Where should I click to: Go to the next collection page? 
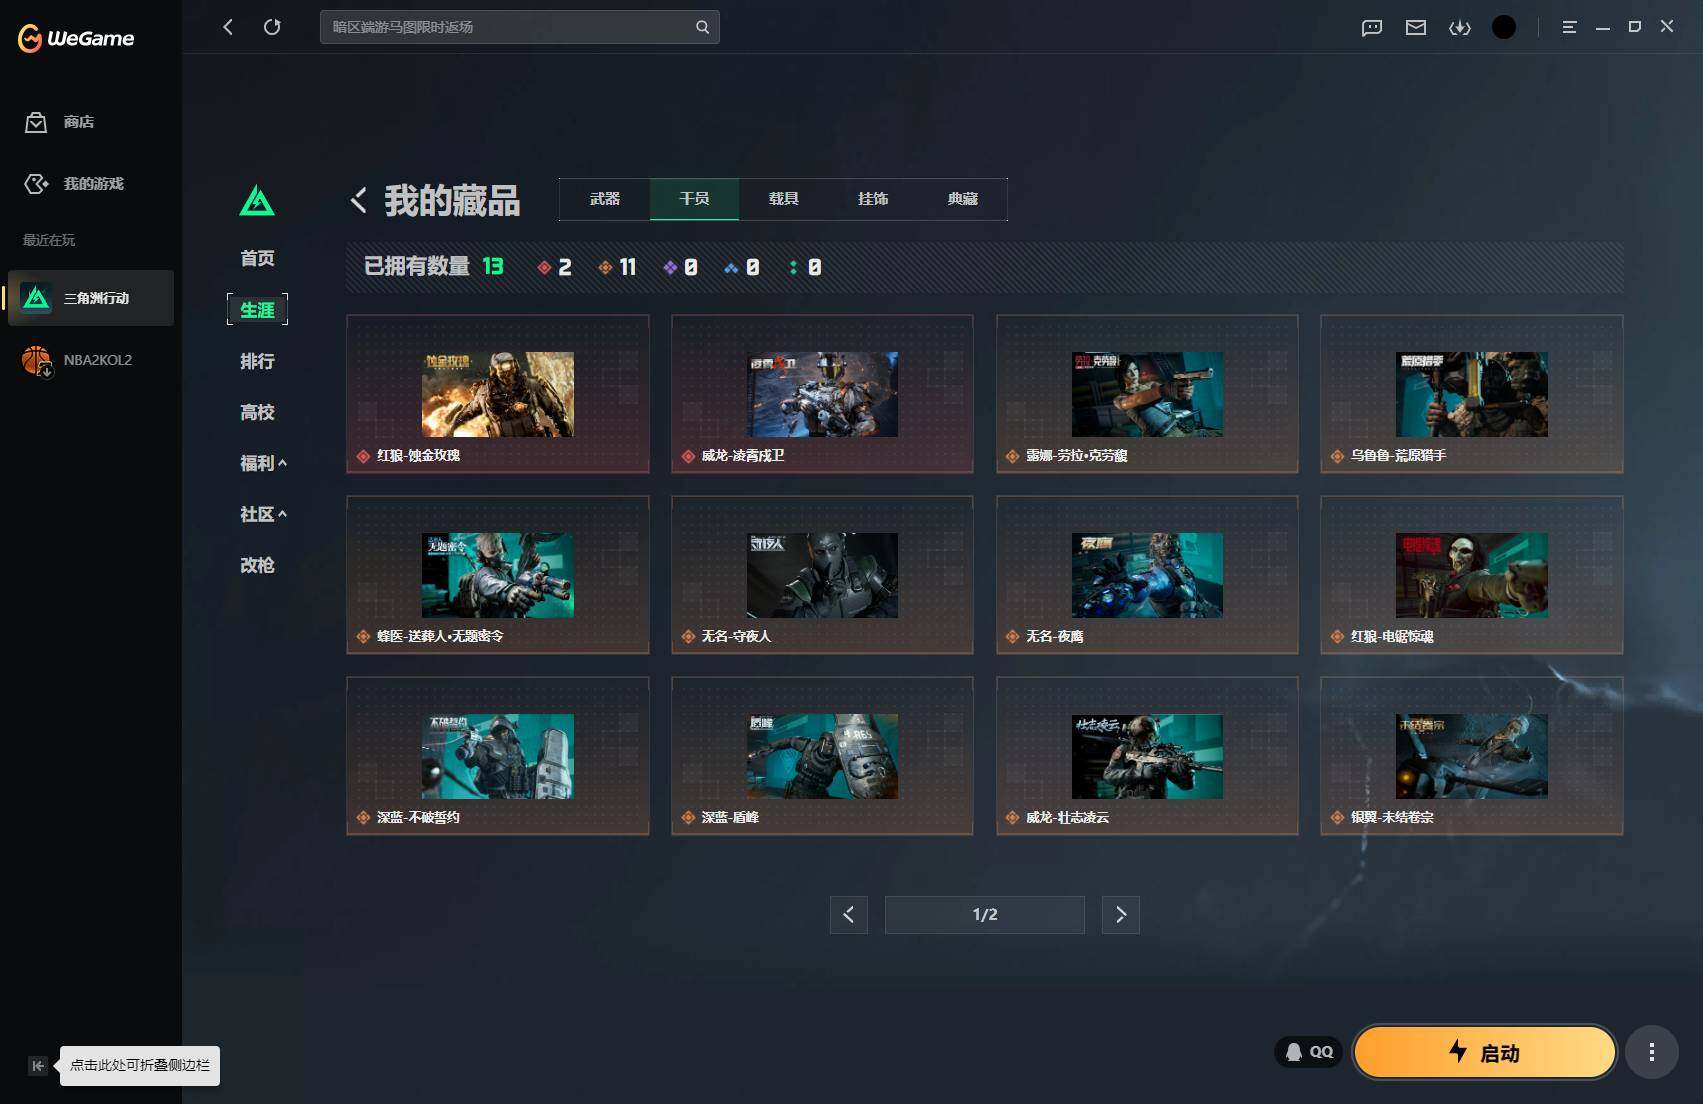[1121, 915]
